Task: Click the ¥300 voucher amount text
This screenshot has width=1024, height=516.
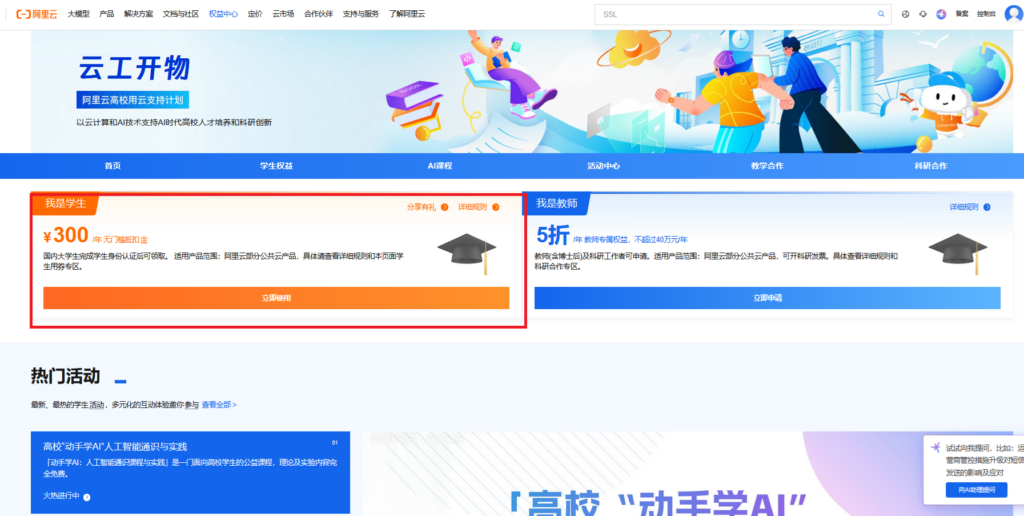Action: (65, 235)
